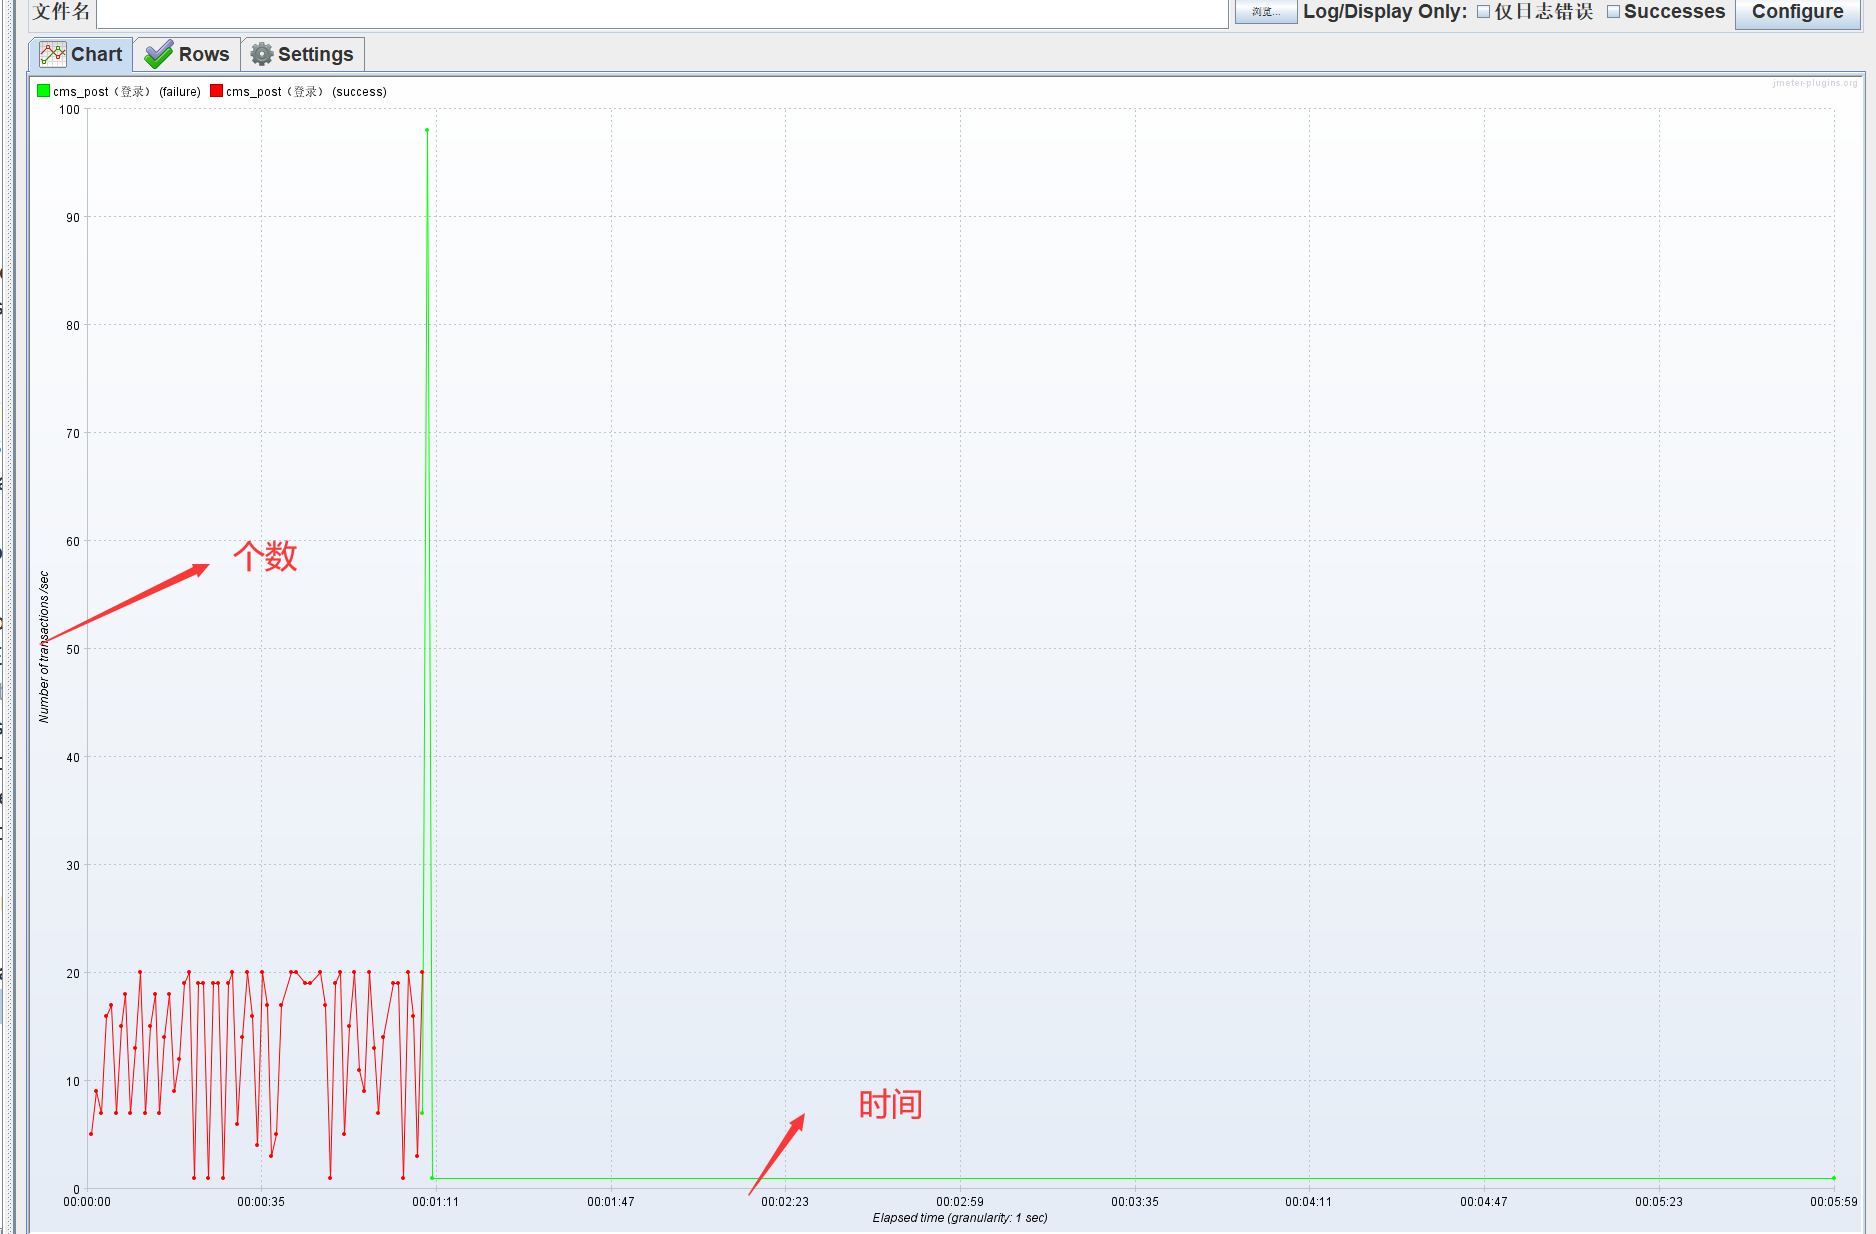This screenshot has width=1876, height=1234.
Task: Click the 00:04:11 time axis label
Action: coord(1308,1202)
